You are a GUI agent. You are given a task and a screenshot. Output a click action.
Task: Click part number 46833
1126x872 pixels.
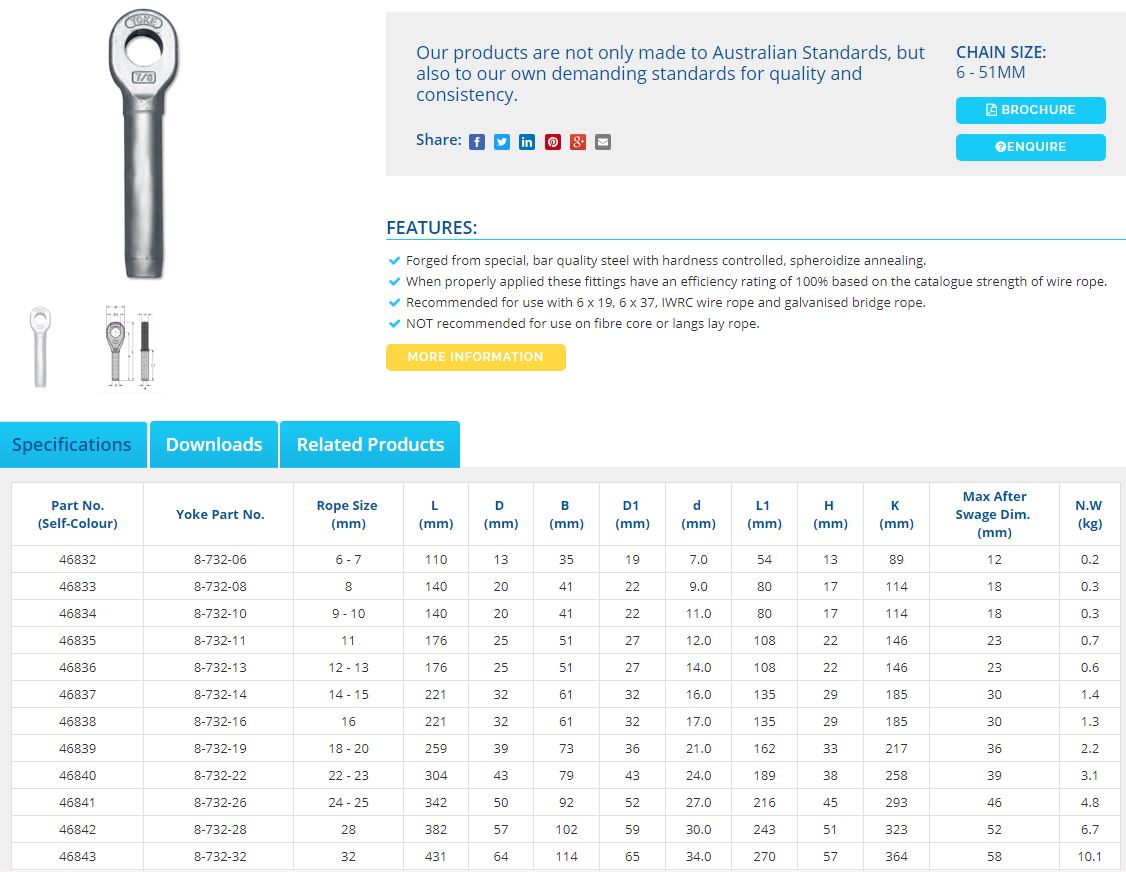[78, 587]
